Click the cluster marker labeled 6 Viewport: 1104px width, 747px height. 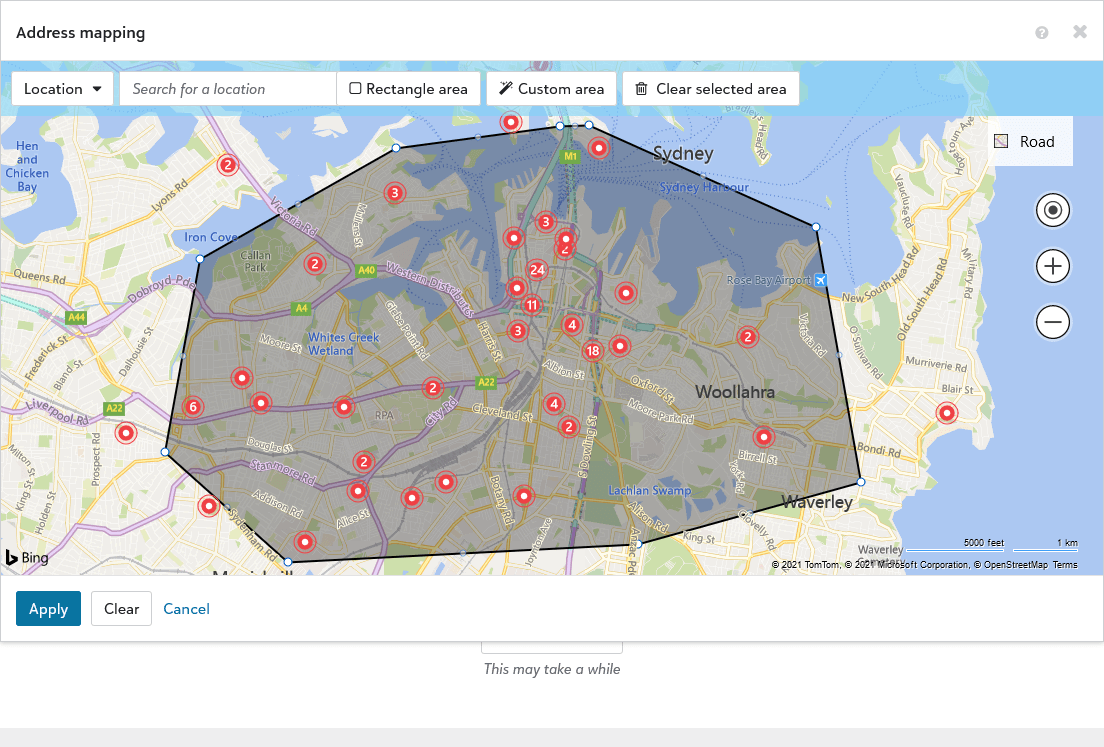pos(193,406)
